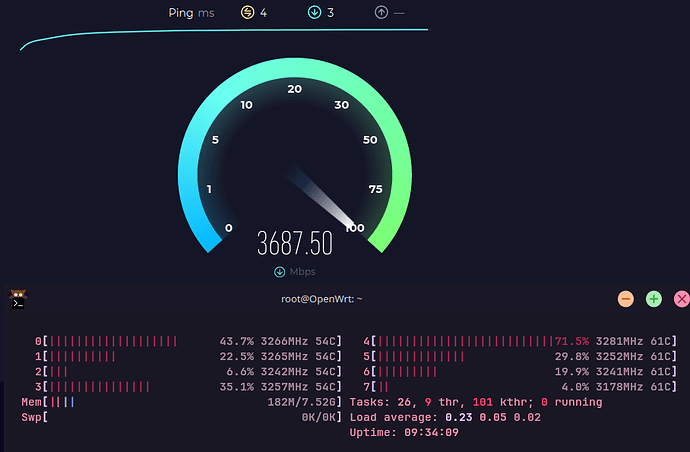Click the download latency icon beside 3

click(x=314, y=12)
